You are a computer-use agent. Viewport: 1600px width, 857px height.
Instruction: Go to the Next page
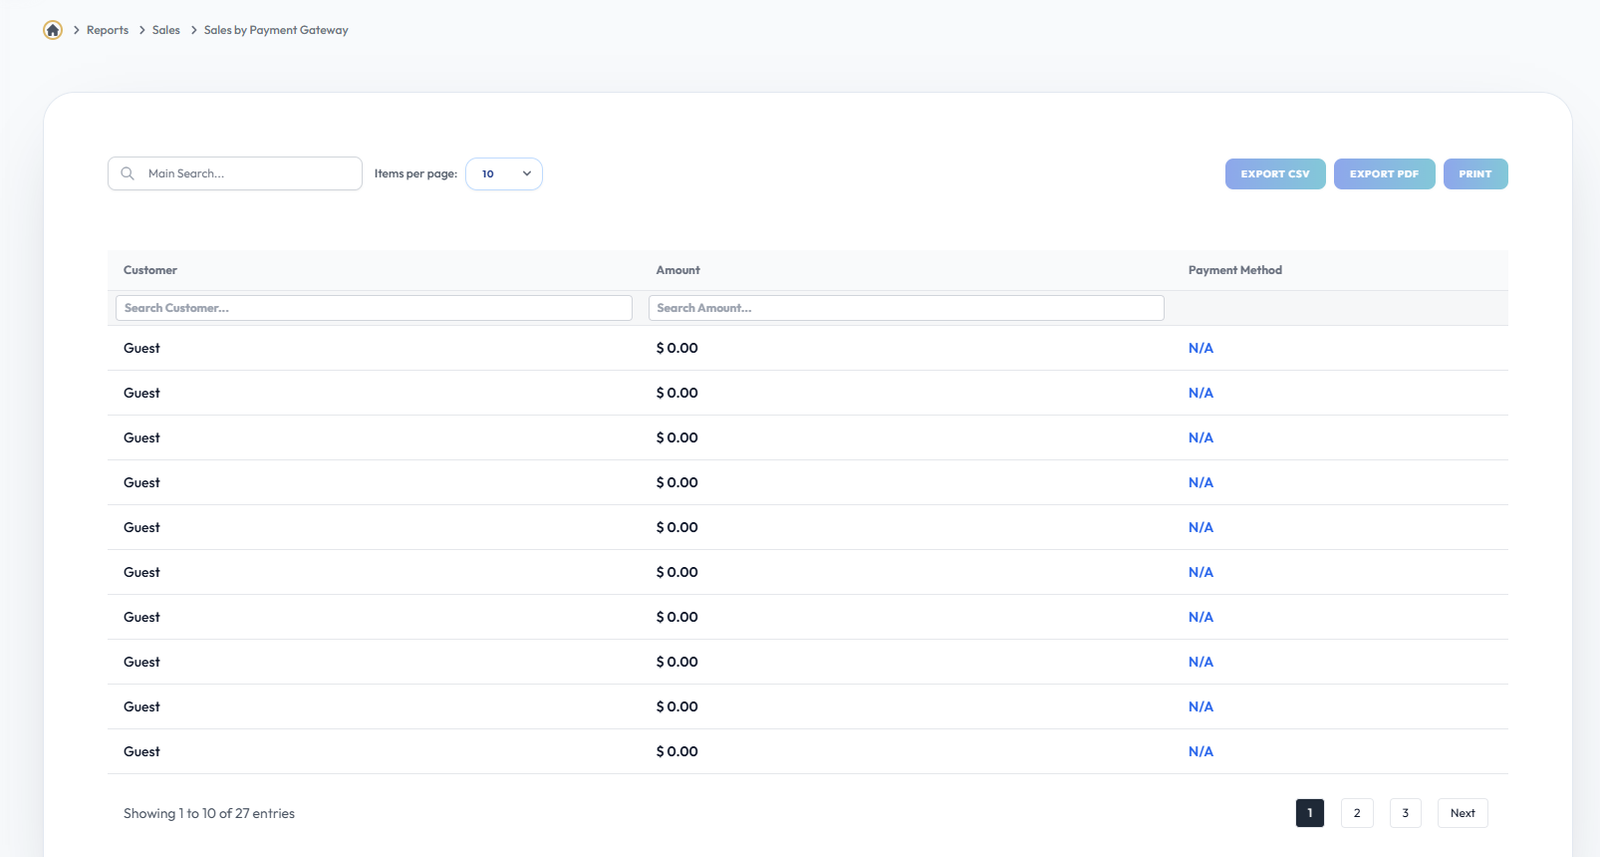pos(1462,813)
